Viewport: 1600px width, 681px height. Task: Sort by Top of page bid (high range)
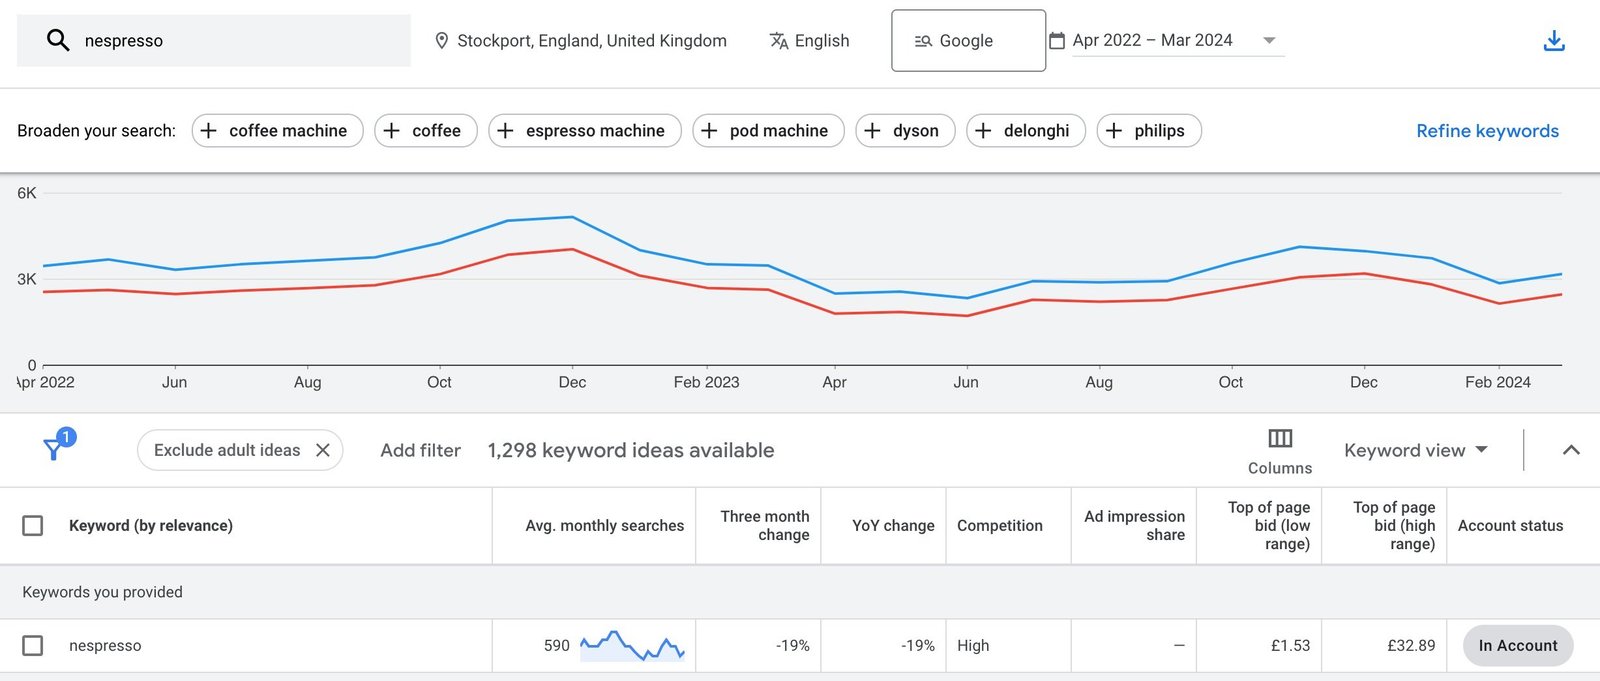(1394, 526)
